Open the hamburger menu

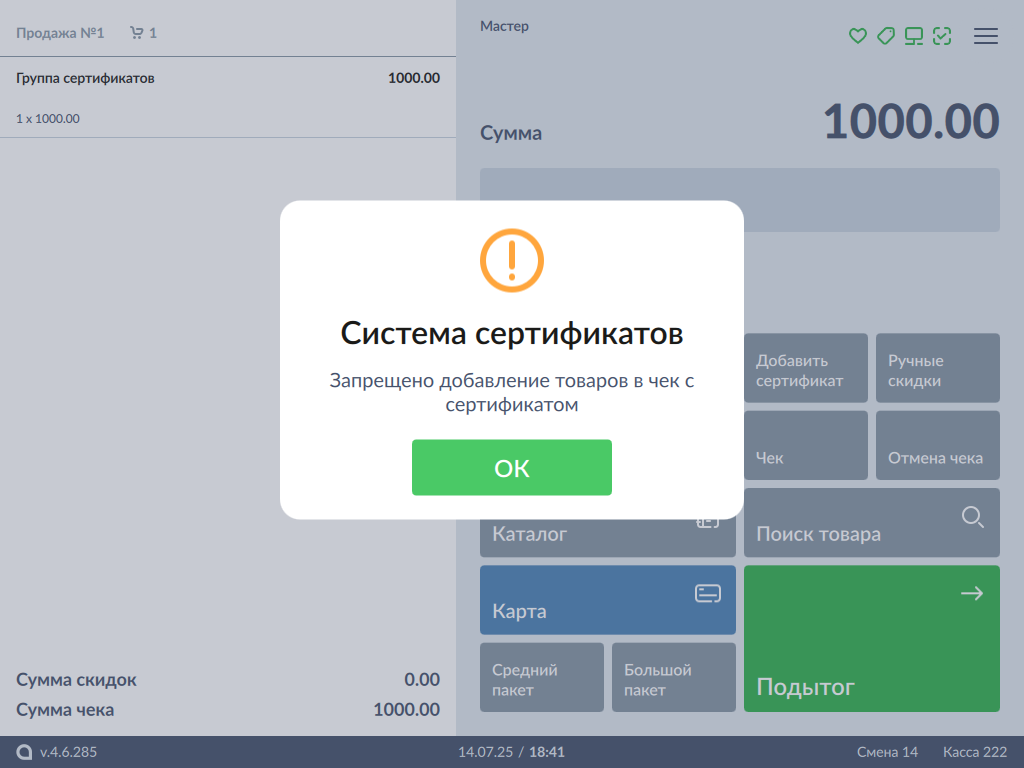click(986, 36)
